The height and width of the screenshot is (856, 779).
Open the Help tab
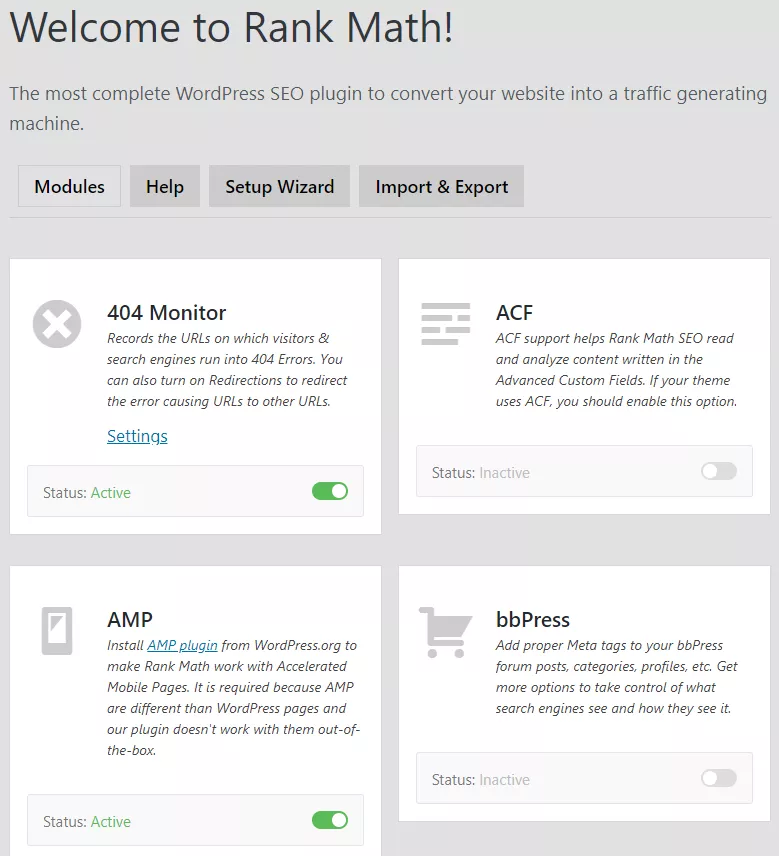click(x=165, y=186)
